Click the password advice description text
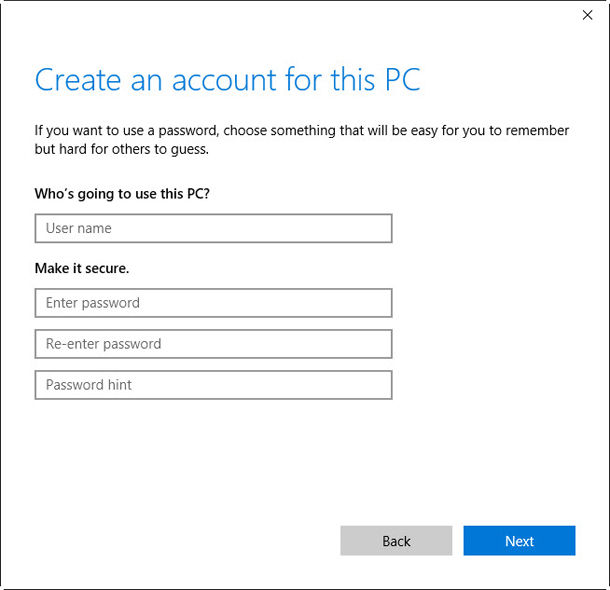610x590 pixels. [x=300, y=140]
